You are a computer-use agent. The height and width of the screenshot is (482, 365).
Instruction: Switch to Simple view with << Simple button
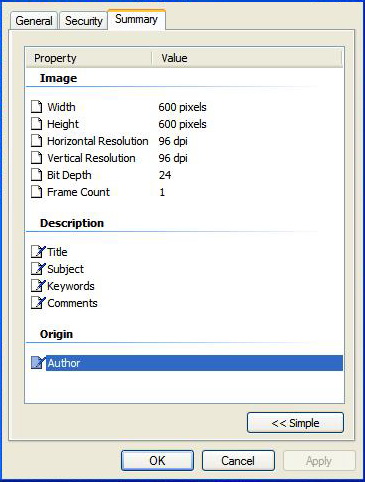point(295,423)
